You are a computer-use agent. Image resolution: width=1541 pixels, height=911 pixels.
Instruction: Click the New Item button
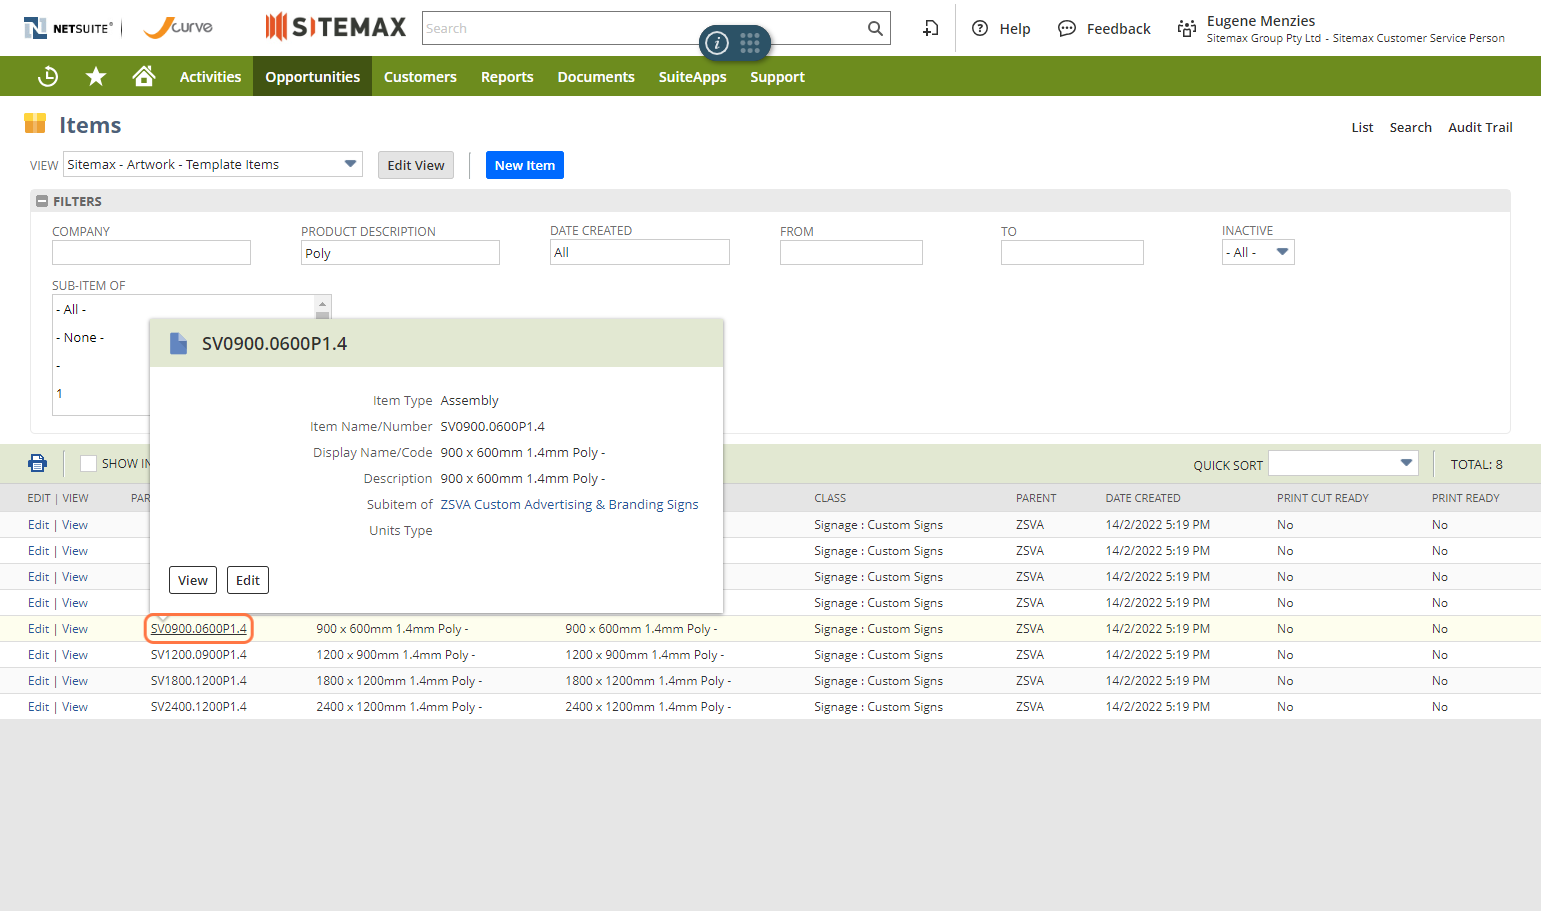coord(525,165)
